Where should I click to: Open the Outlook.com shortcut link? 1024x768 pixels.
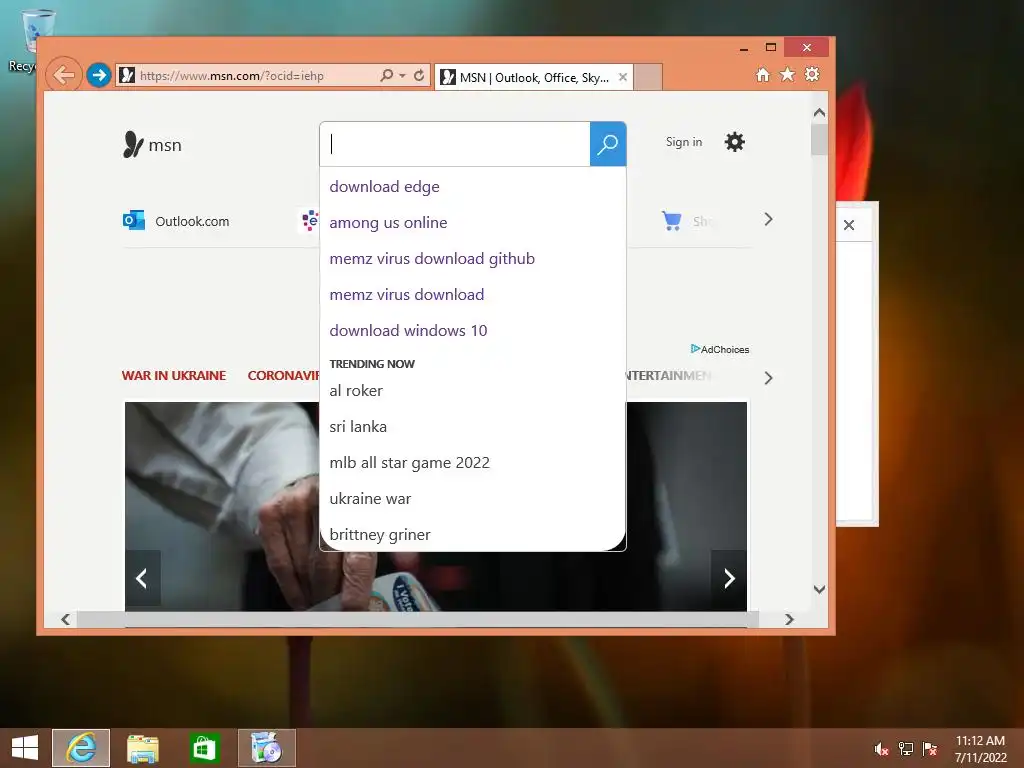coord(192,221)
